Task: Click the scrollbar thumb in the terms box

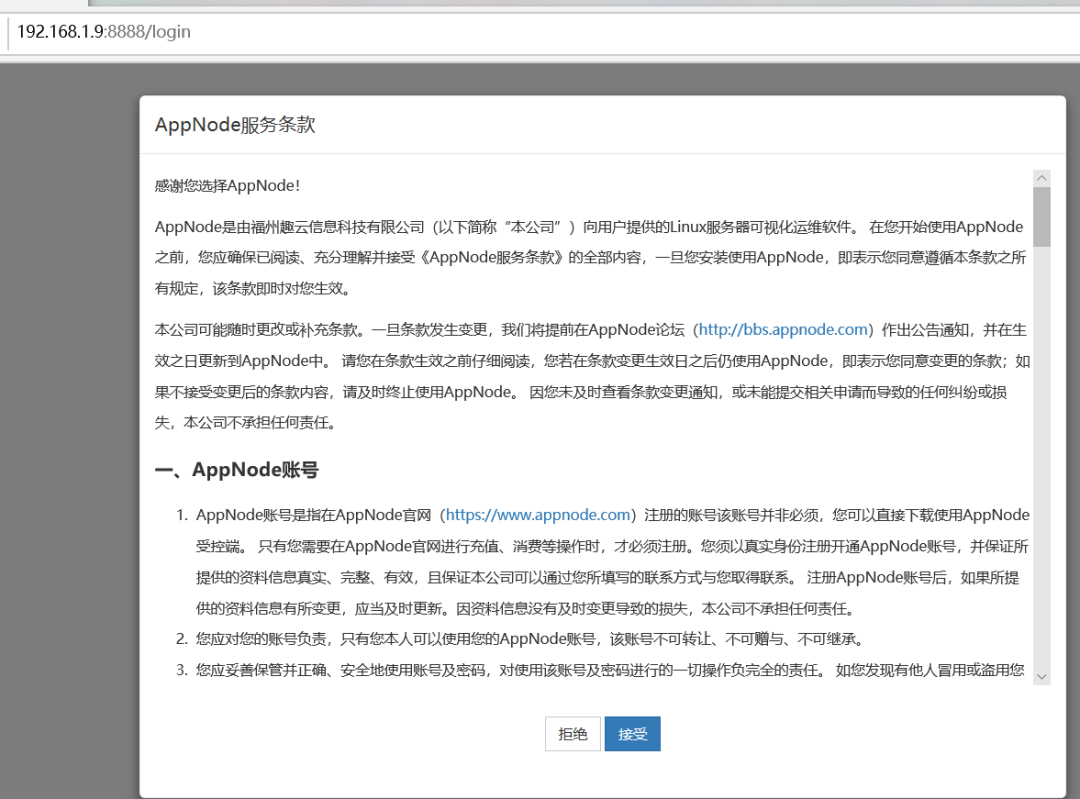Action: coord(1042,216)
